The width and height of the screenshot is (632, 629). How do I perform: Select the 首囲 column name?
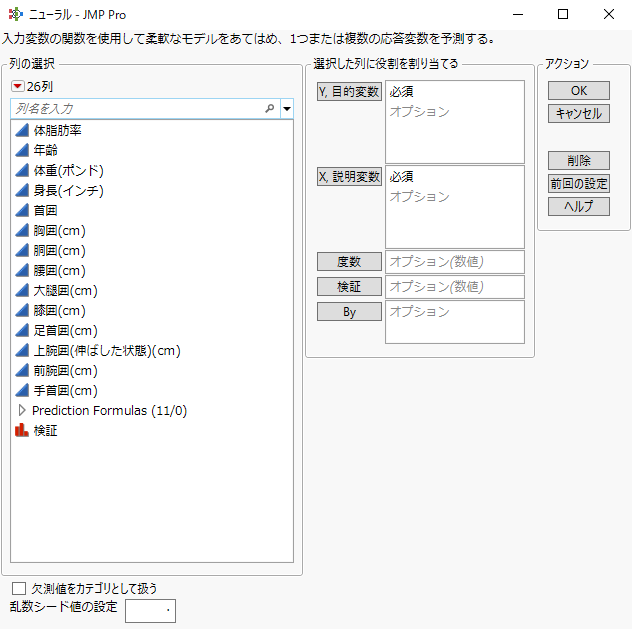pyautogui.click(x=46, y=210)
